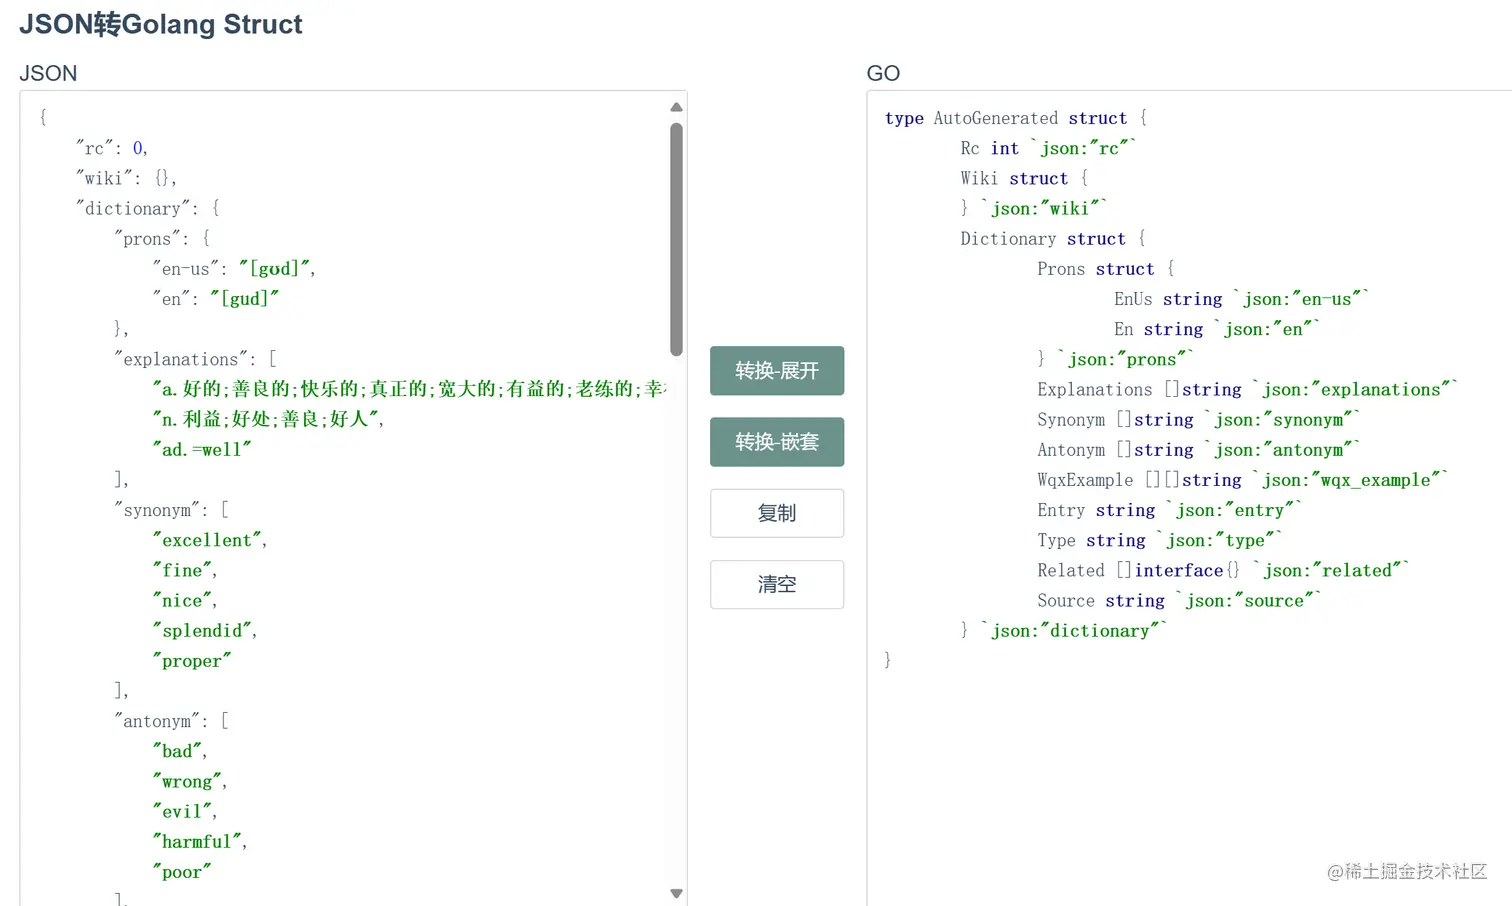1512x906 pixels.
Task: Click the WqxExample [][]string field line
Action: (x=1242, y=480)
